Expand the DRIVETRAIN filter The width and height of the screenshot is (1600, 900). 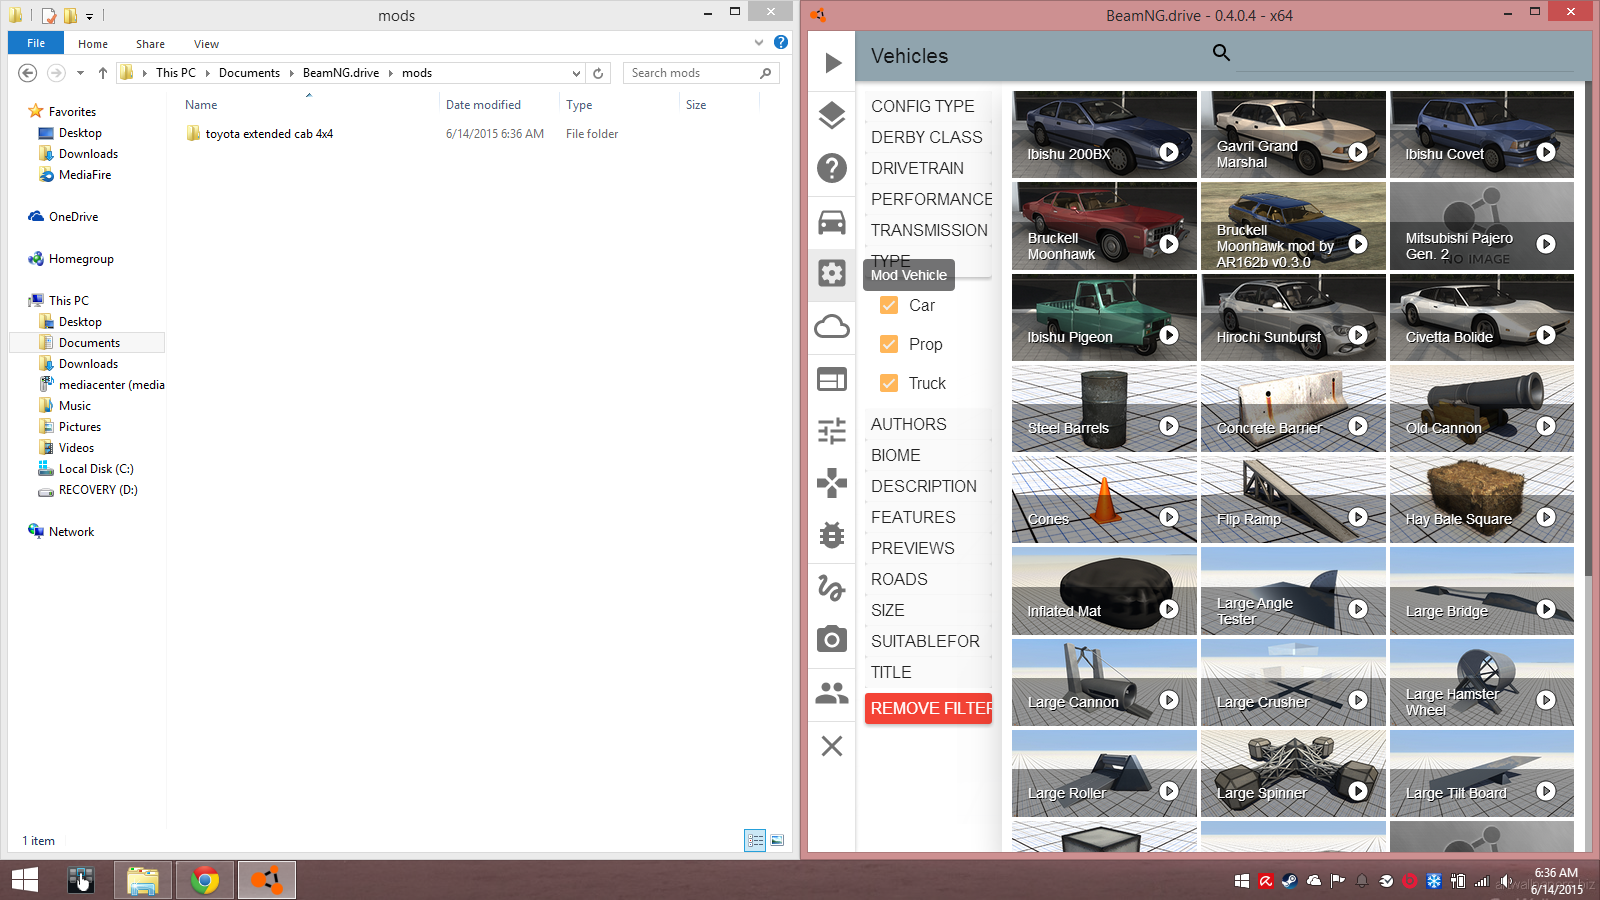pyautogui.click(x=928, y=168)
